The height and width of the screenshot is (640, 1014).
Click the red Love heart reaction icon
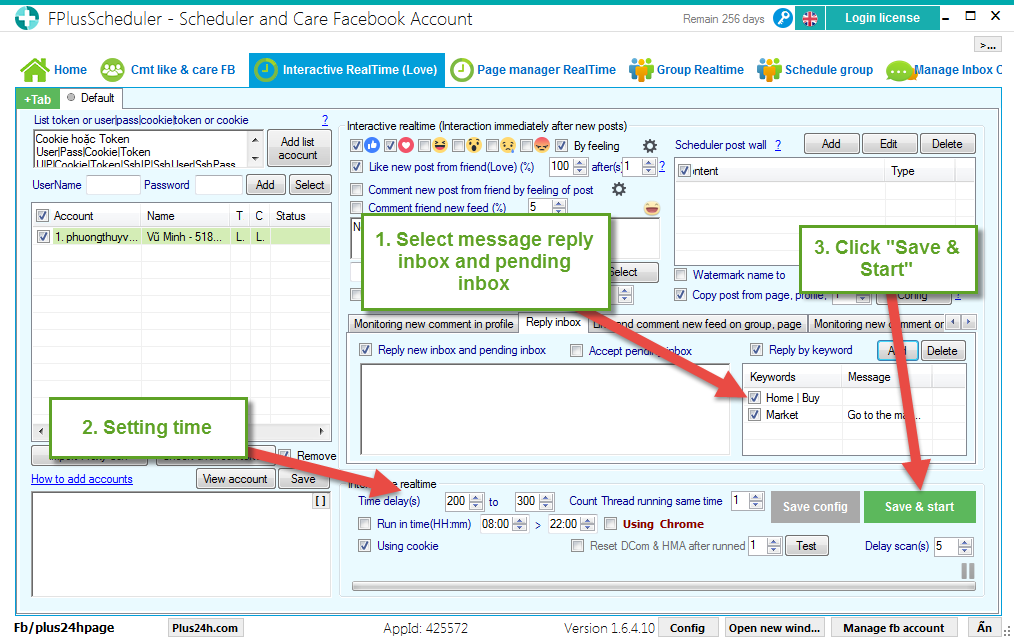click(x=405, y=145)
